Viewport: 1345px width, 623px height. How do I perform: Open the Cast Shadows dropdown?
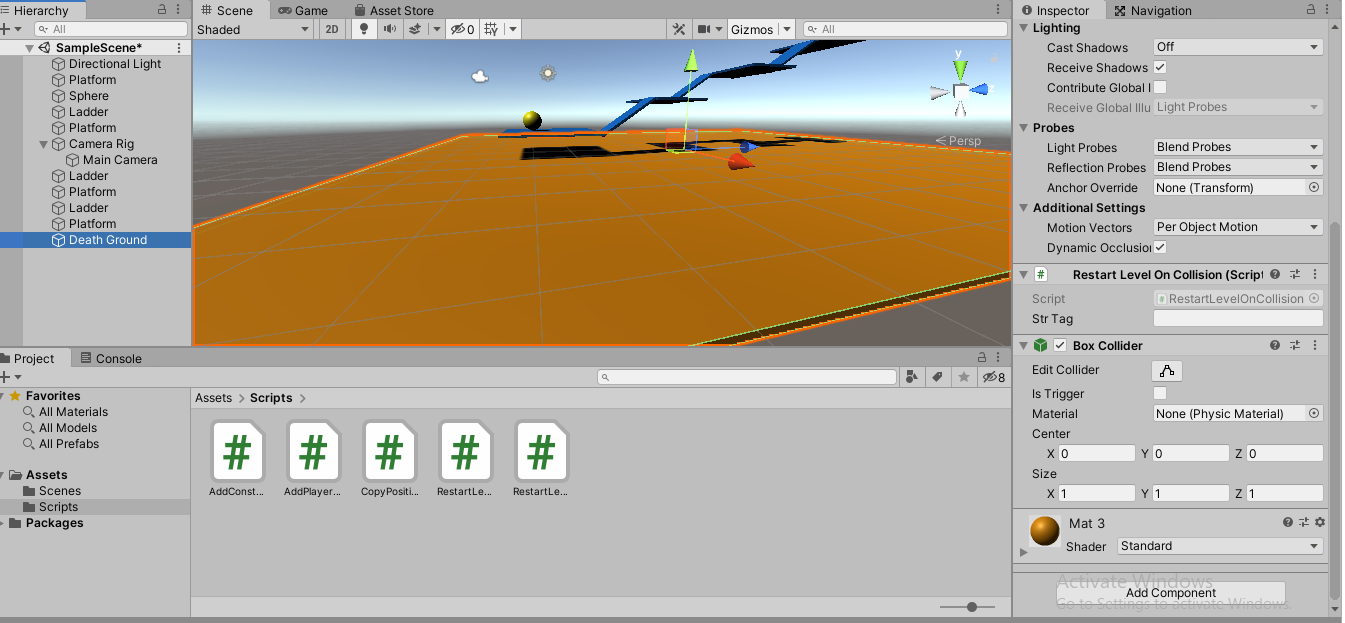click(1238, 47)
